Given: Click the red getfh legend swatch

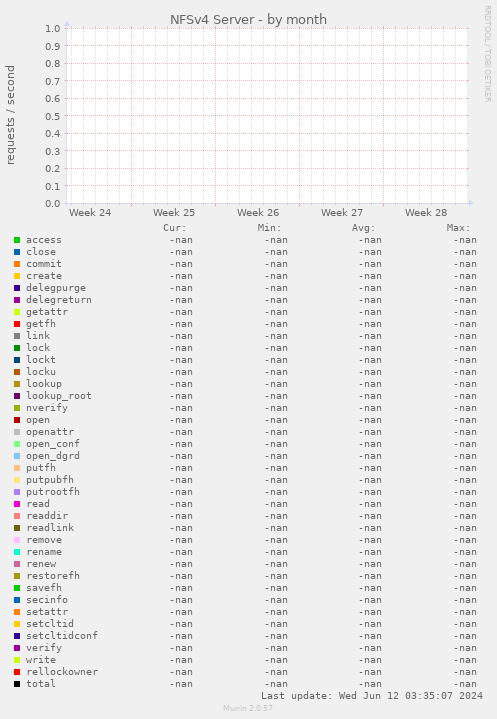Looking at the screenshot, I should (17, 324).
